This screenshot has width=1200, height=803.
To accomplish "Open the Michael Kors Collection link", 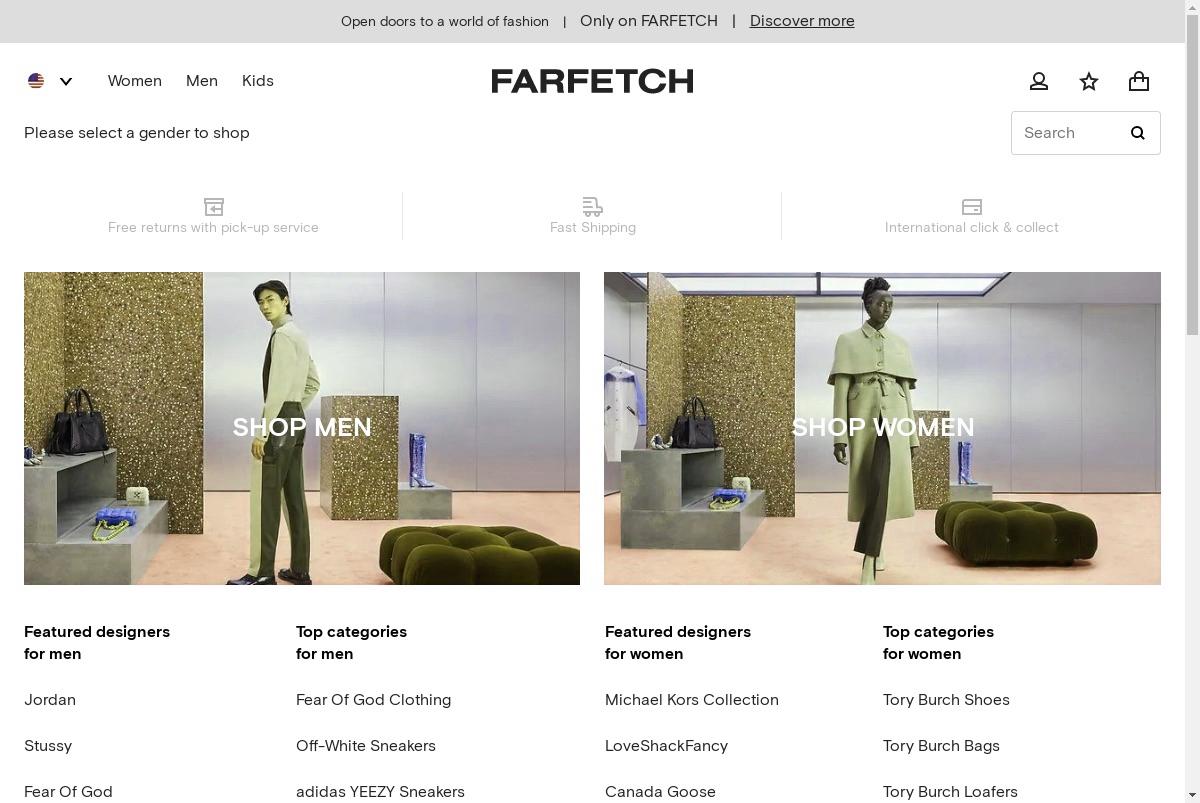I will coord(692,700).
